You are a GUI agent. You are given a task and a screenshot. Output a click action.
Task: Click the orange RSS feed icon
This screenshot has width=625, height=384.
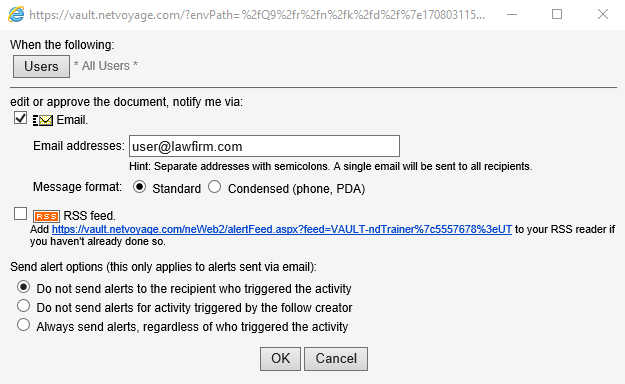[46, 216]
